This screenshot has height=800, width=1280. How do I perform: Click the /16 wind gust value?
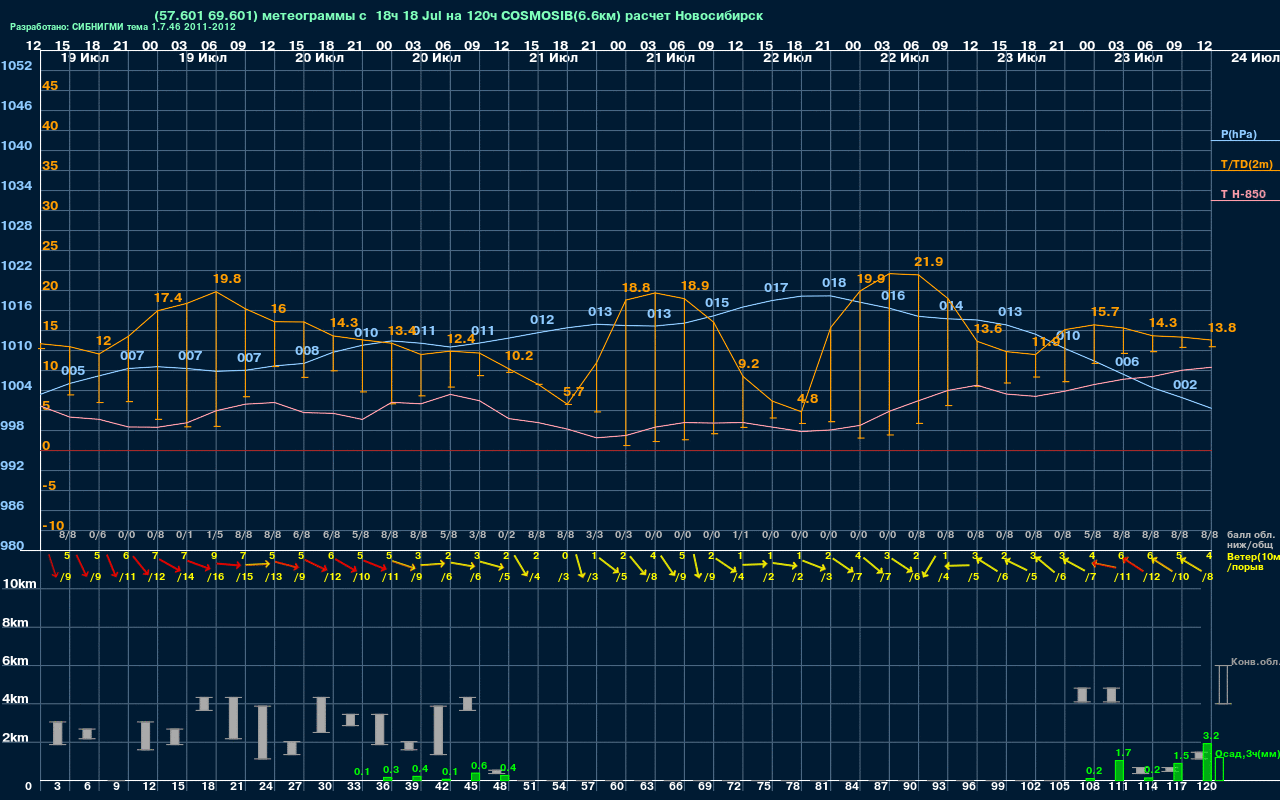[x=216, y=577]
